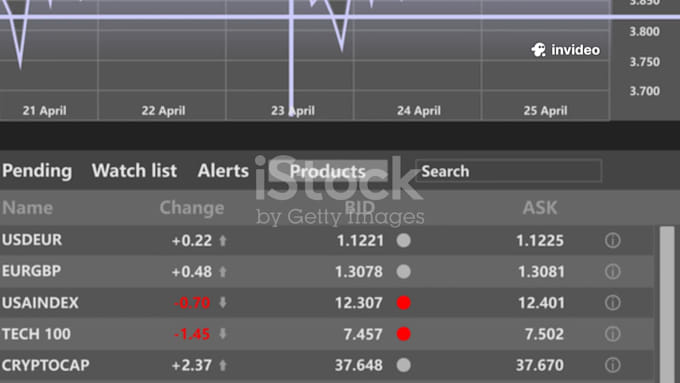The image size is (680, 383).
Task: Click the 22 April chart date label
Action: point(163,111)
